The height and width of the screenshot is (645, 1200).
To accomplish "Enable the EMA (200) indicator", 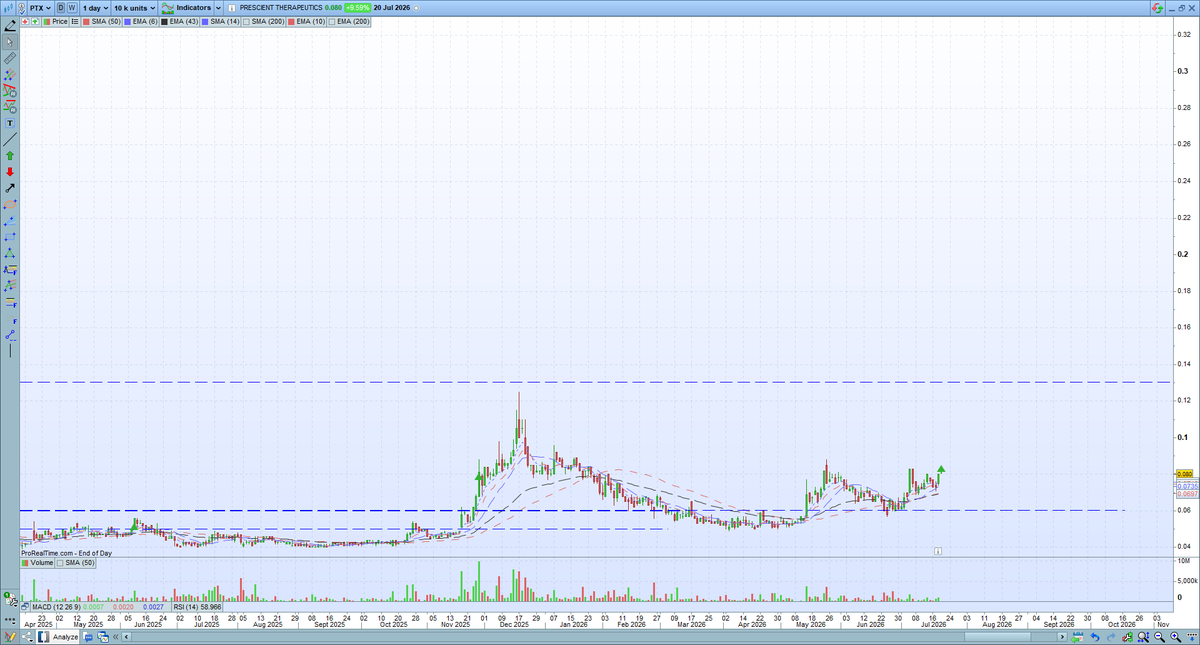I will coord(348,21).
